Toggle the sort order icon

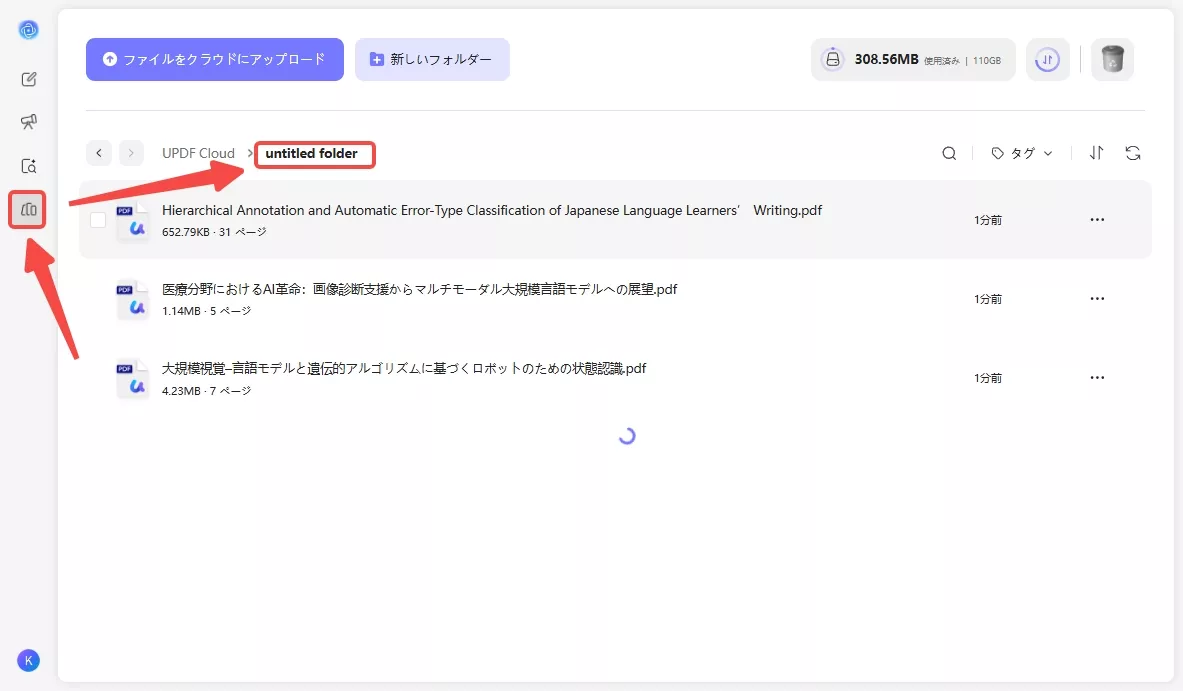tap(1096, 153)
